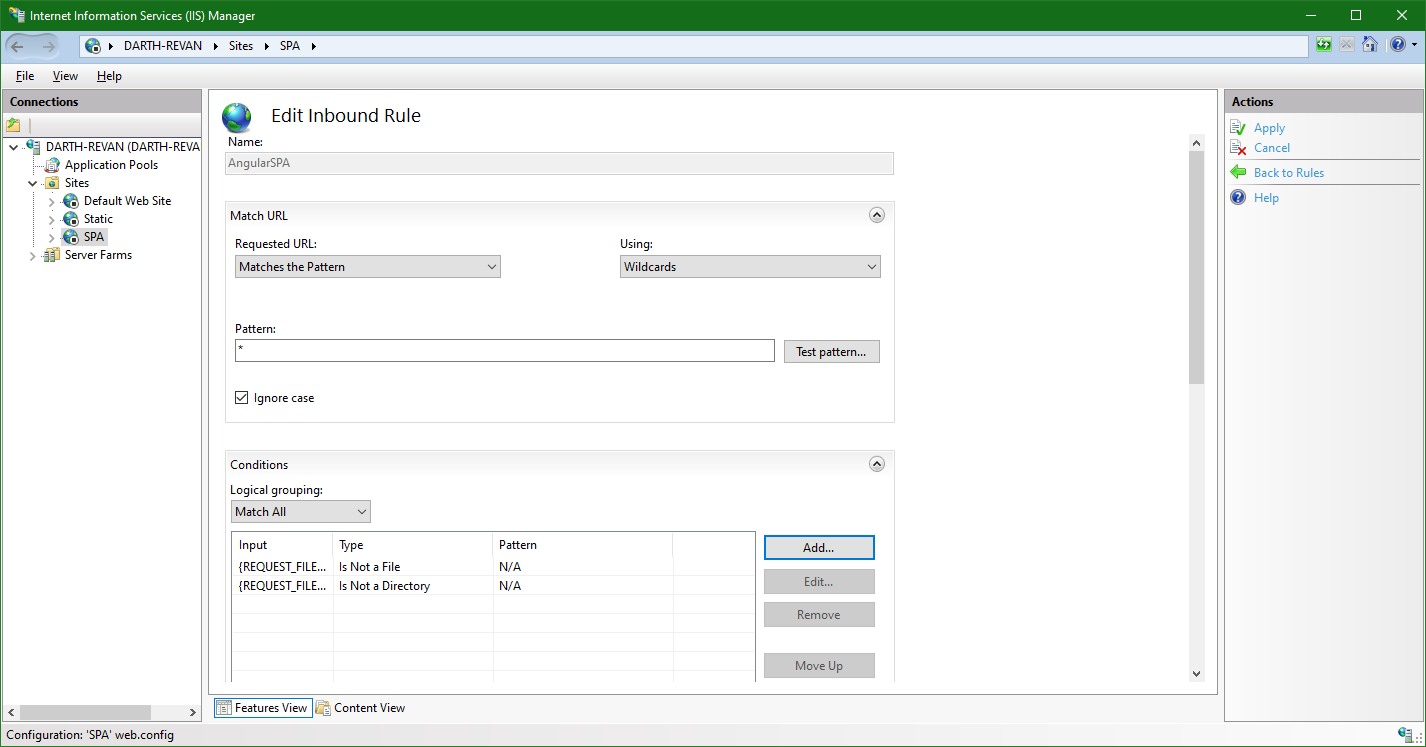Open the View menu
This screenshot has height=747, width=1426.
click(64, 75)
